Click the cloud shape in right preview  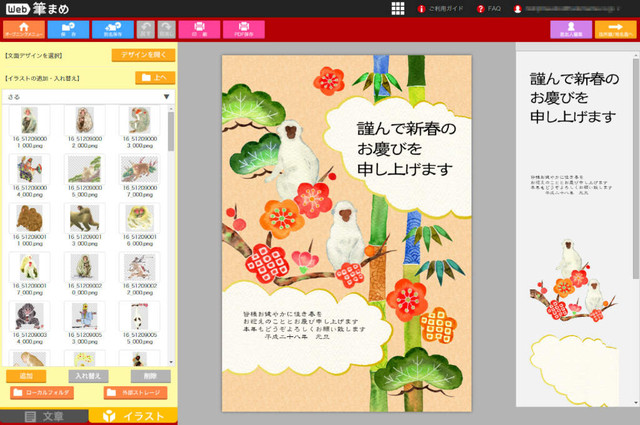click(574, 369)
